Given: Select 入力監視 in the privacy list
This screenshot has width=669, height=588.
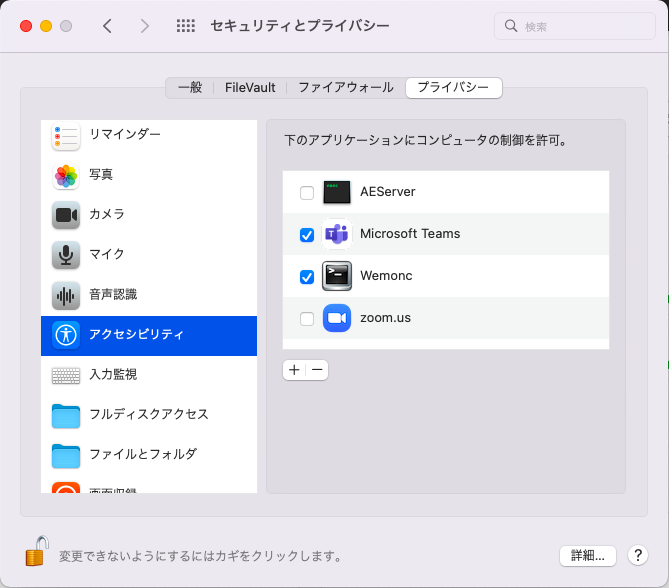Looking at the screenshot, I should (149, 376).
